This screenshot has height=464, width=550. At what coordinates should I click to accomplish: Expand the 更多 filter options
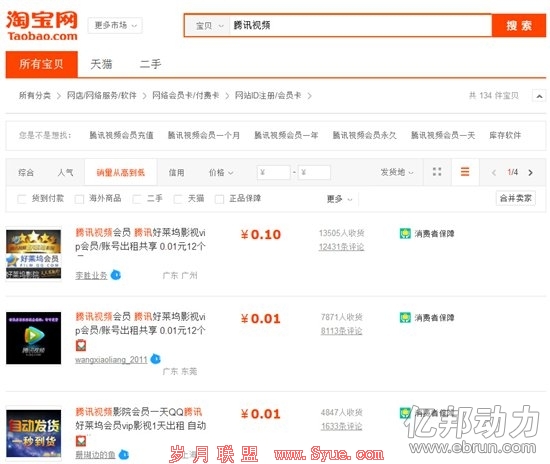(340, 199)
